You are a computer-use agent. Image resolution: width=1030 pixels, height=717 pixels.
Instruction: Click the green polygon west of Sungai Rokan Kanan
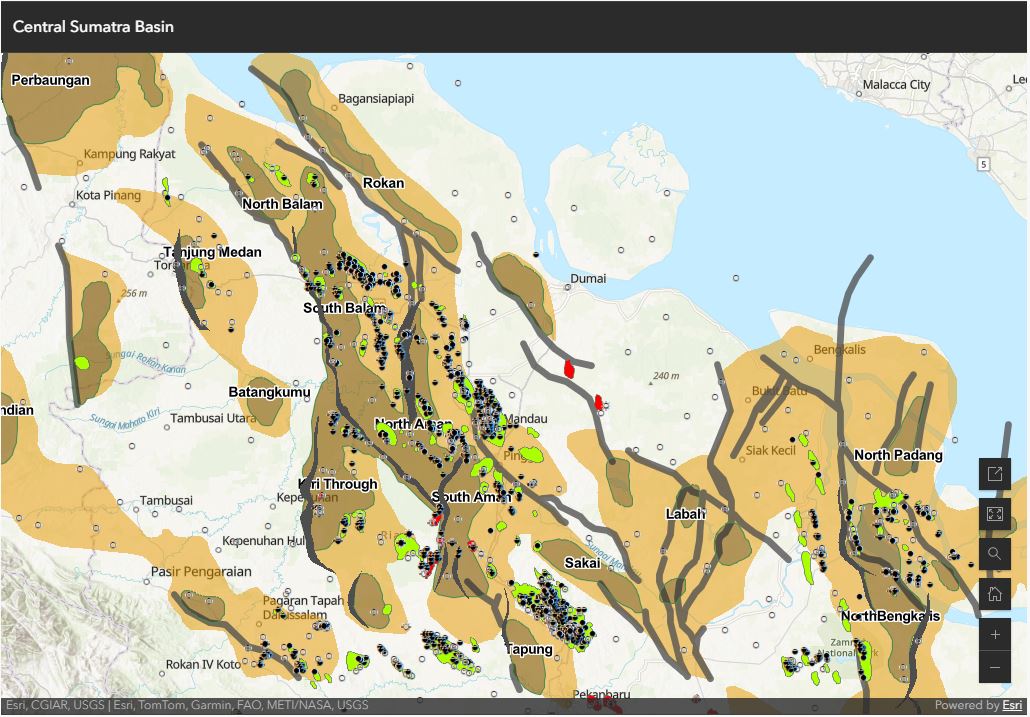tap(81, 362)
